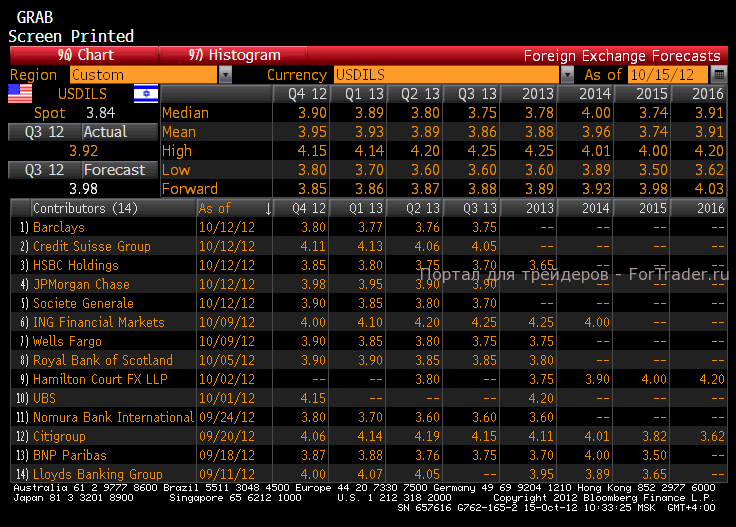The width and height of the screenshot is (736, 527).
Task: Click Nomura As of date 09/24/12
Action: pos(227,417)
